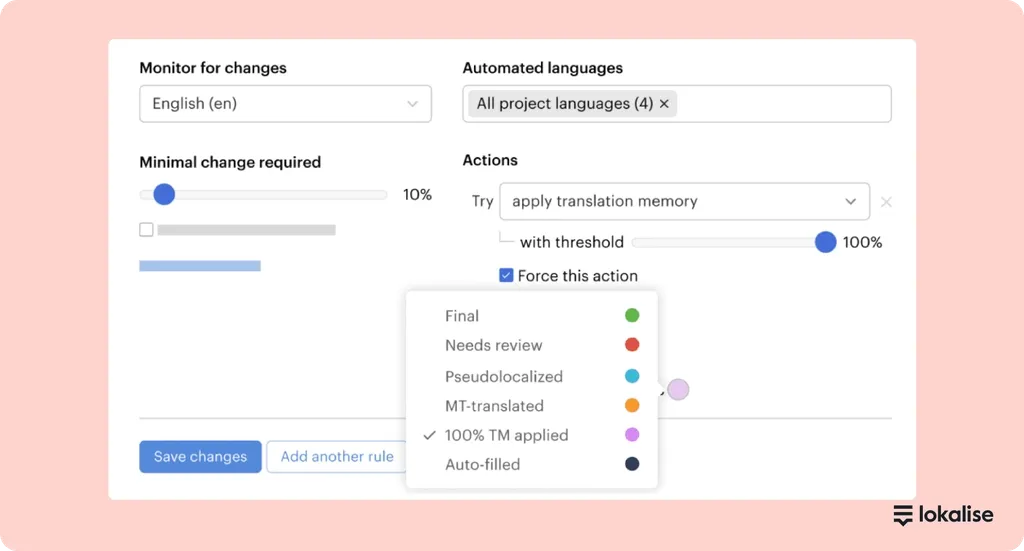This screenshot has width=1024, height=551.
Task: Click the purple 100% TM applied dot
Action: [x=631, y=435]
